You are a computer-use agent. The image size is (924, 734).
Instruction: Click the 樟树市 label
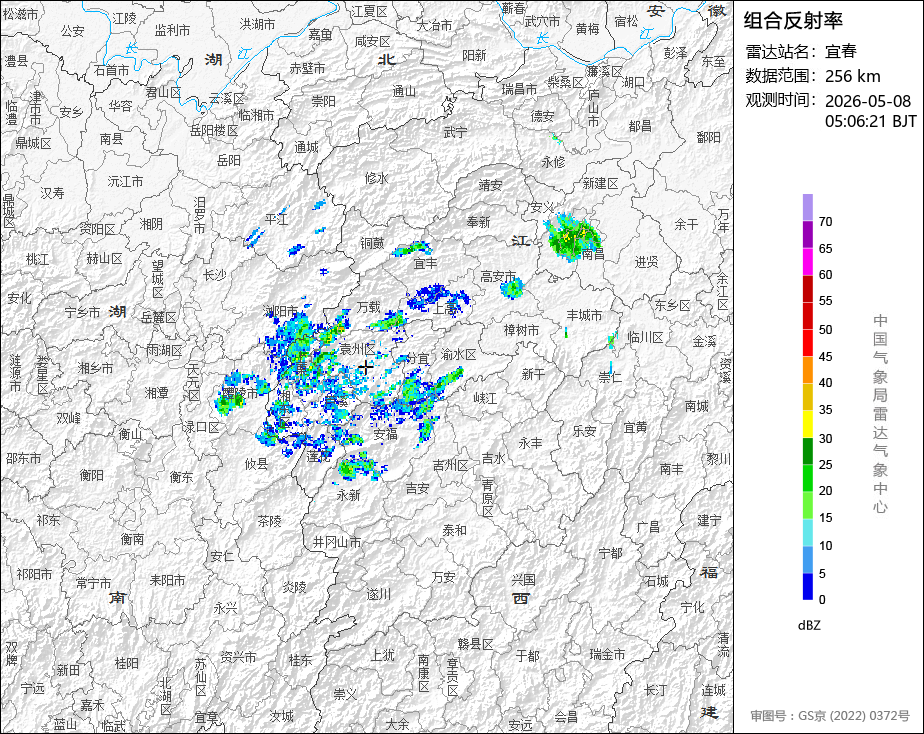(521, 330)
